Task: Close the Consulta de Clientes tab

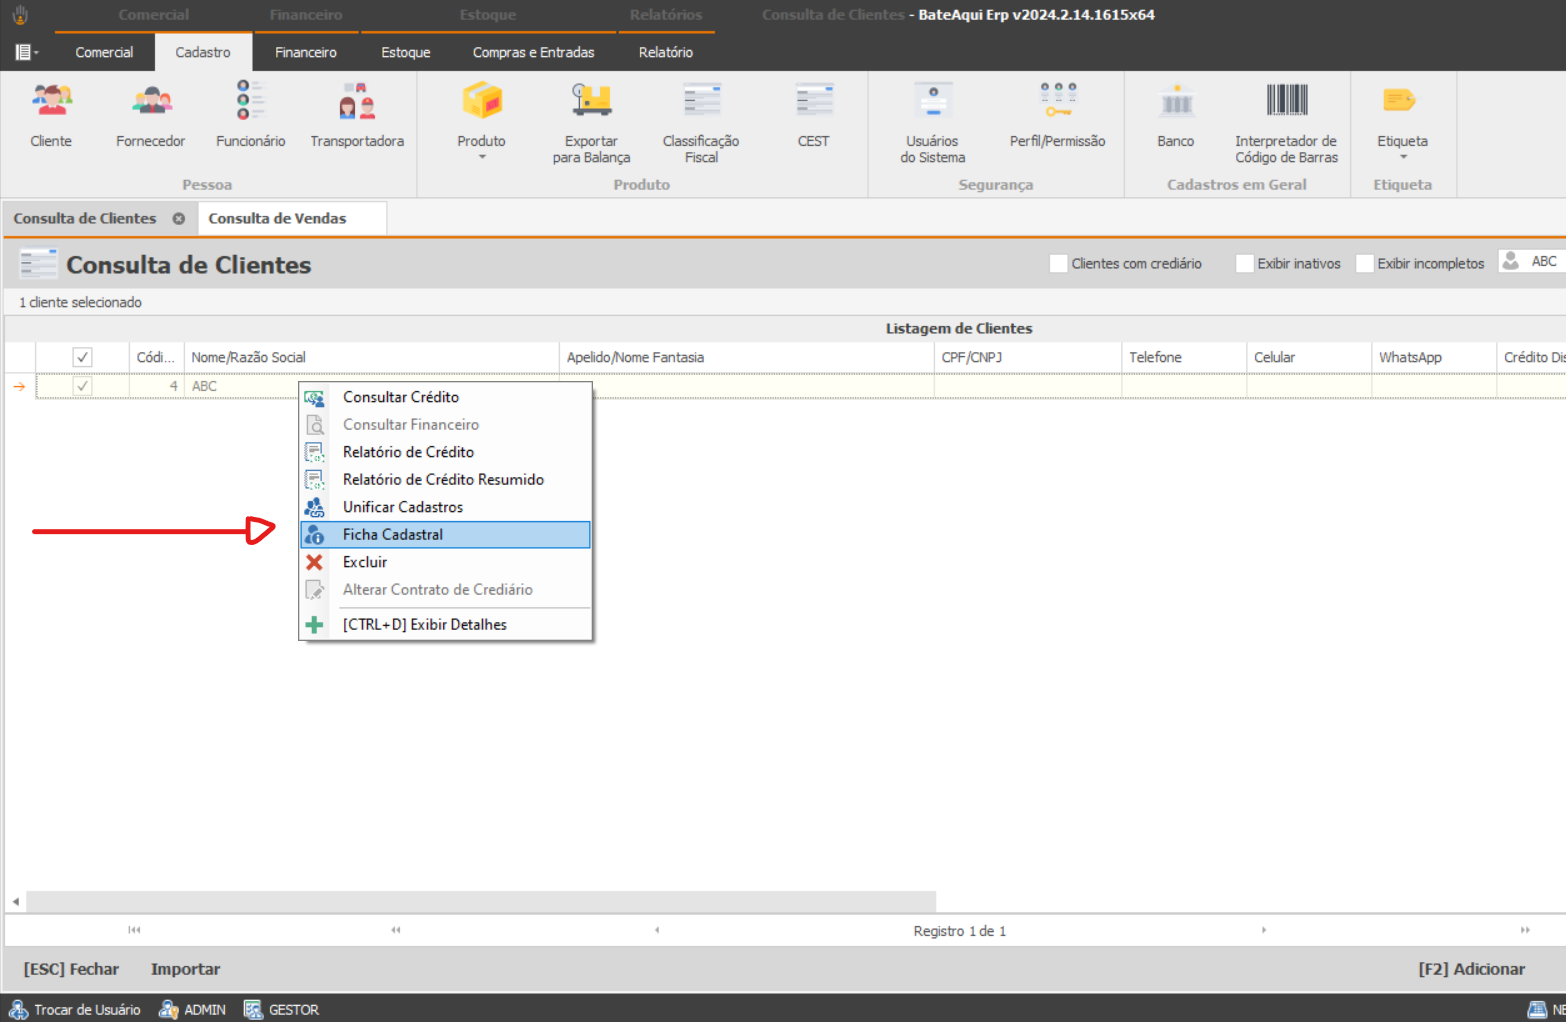Action: [x=178, y=218]
